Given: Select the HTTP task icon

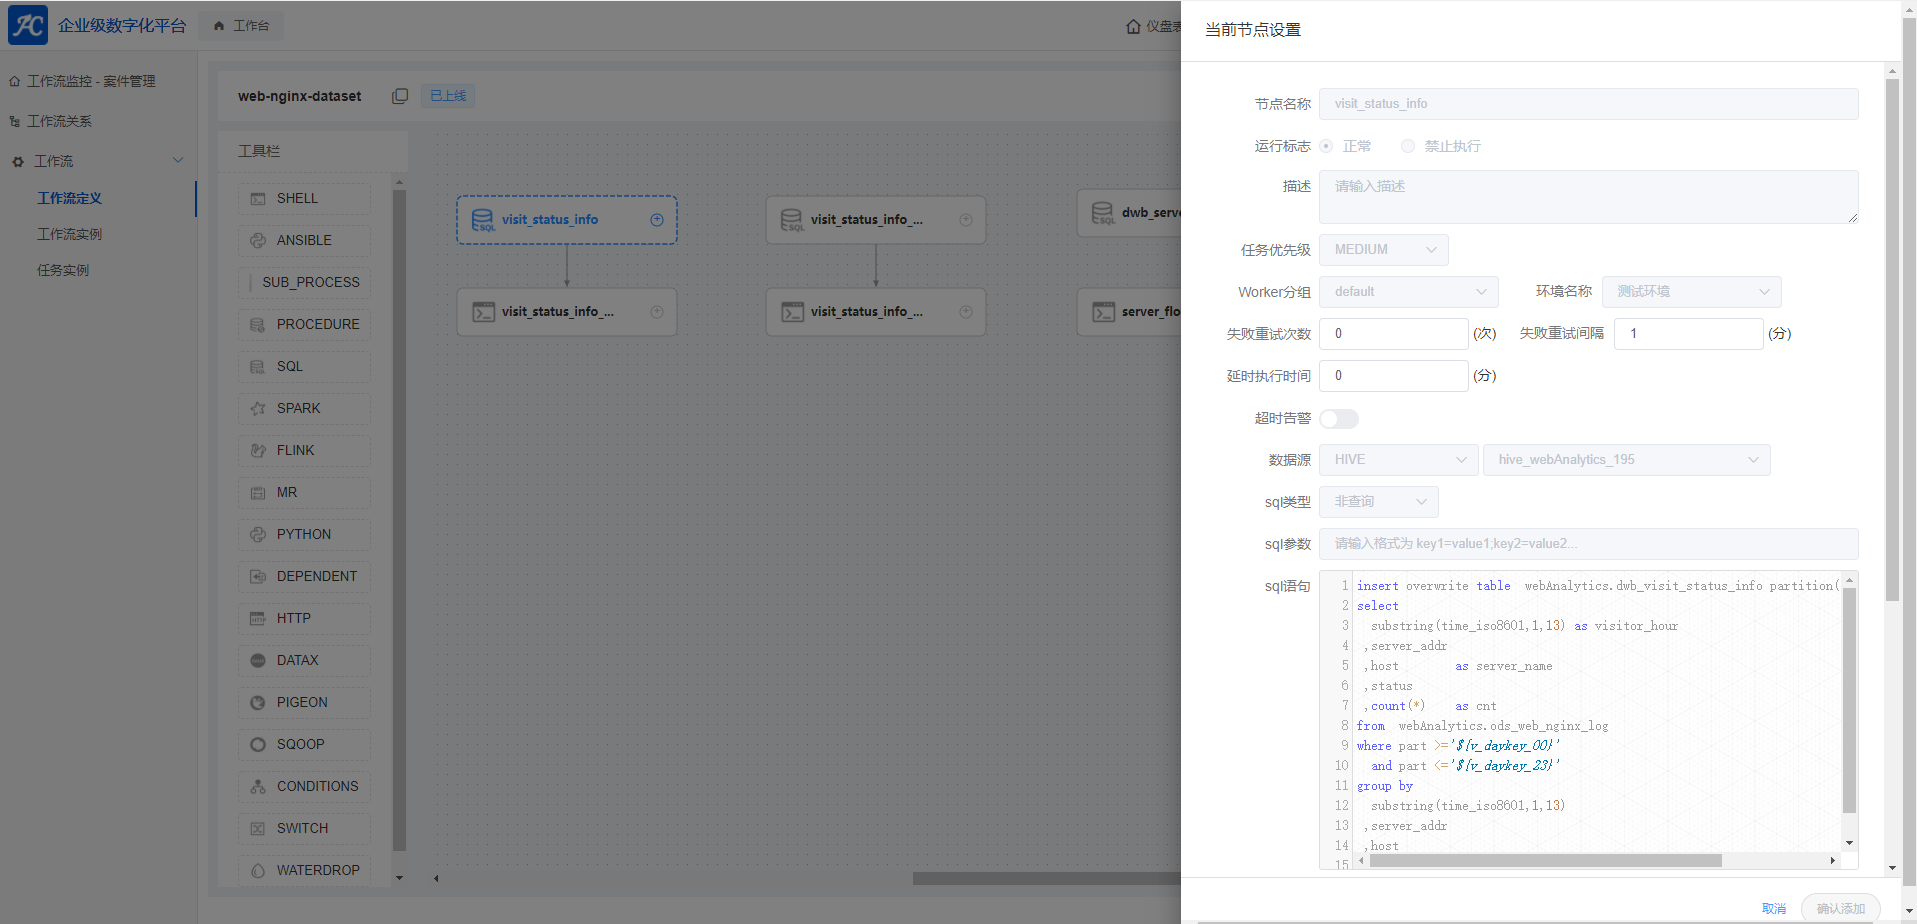Looking at the screenshot, I should click(258, 619).
